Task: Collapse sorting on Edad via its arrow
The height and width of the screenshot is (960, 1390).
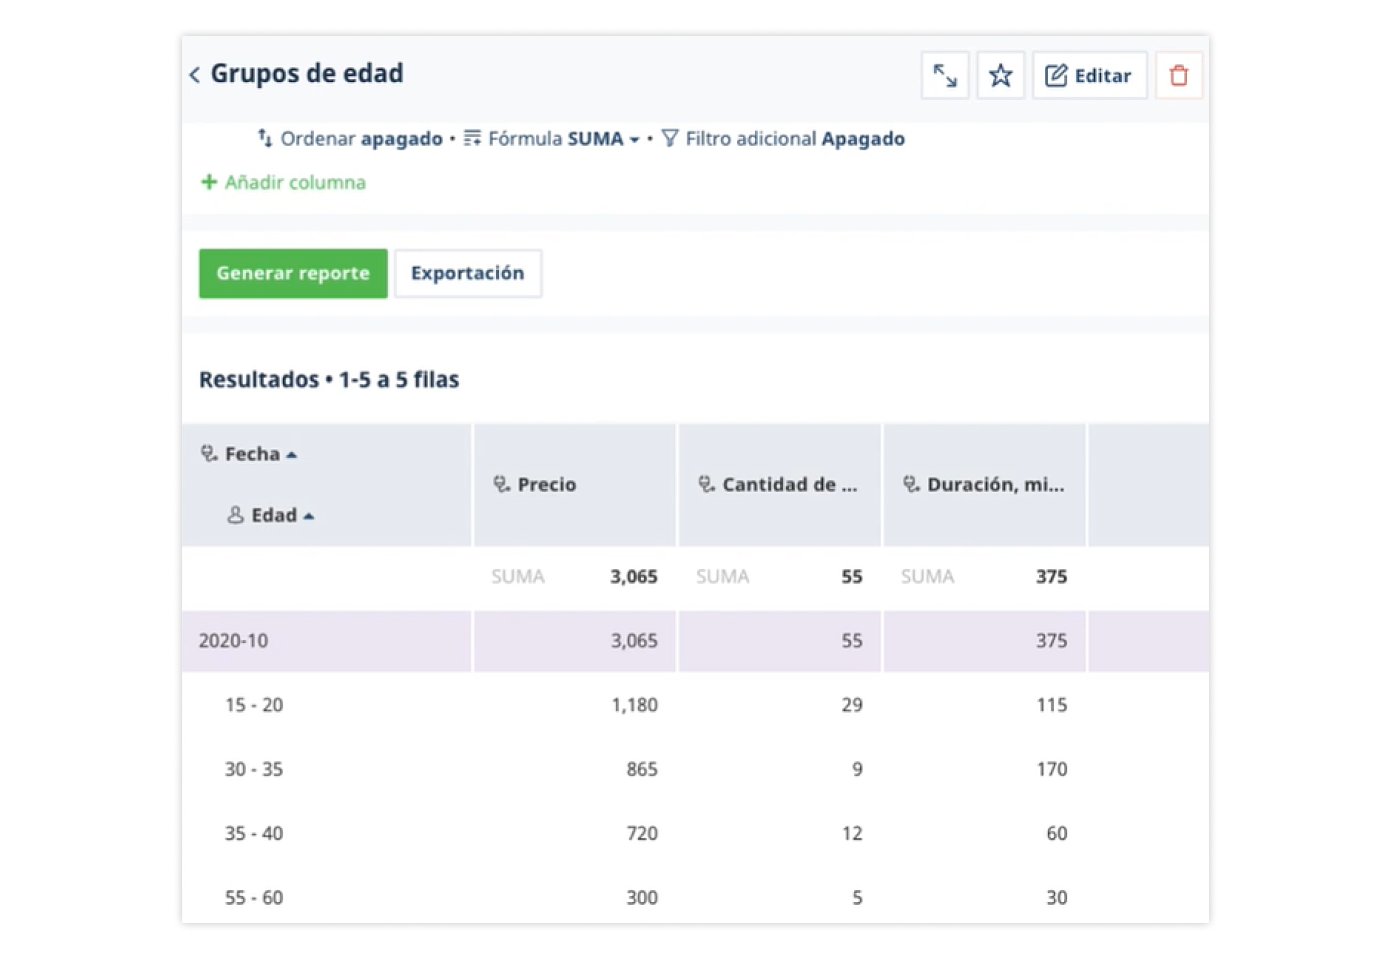Action: tap(309, 515)
